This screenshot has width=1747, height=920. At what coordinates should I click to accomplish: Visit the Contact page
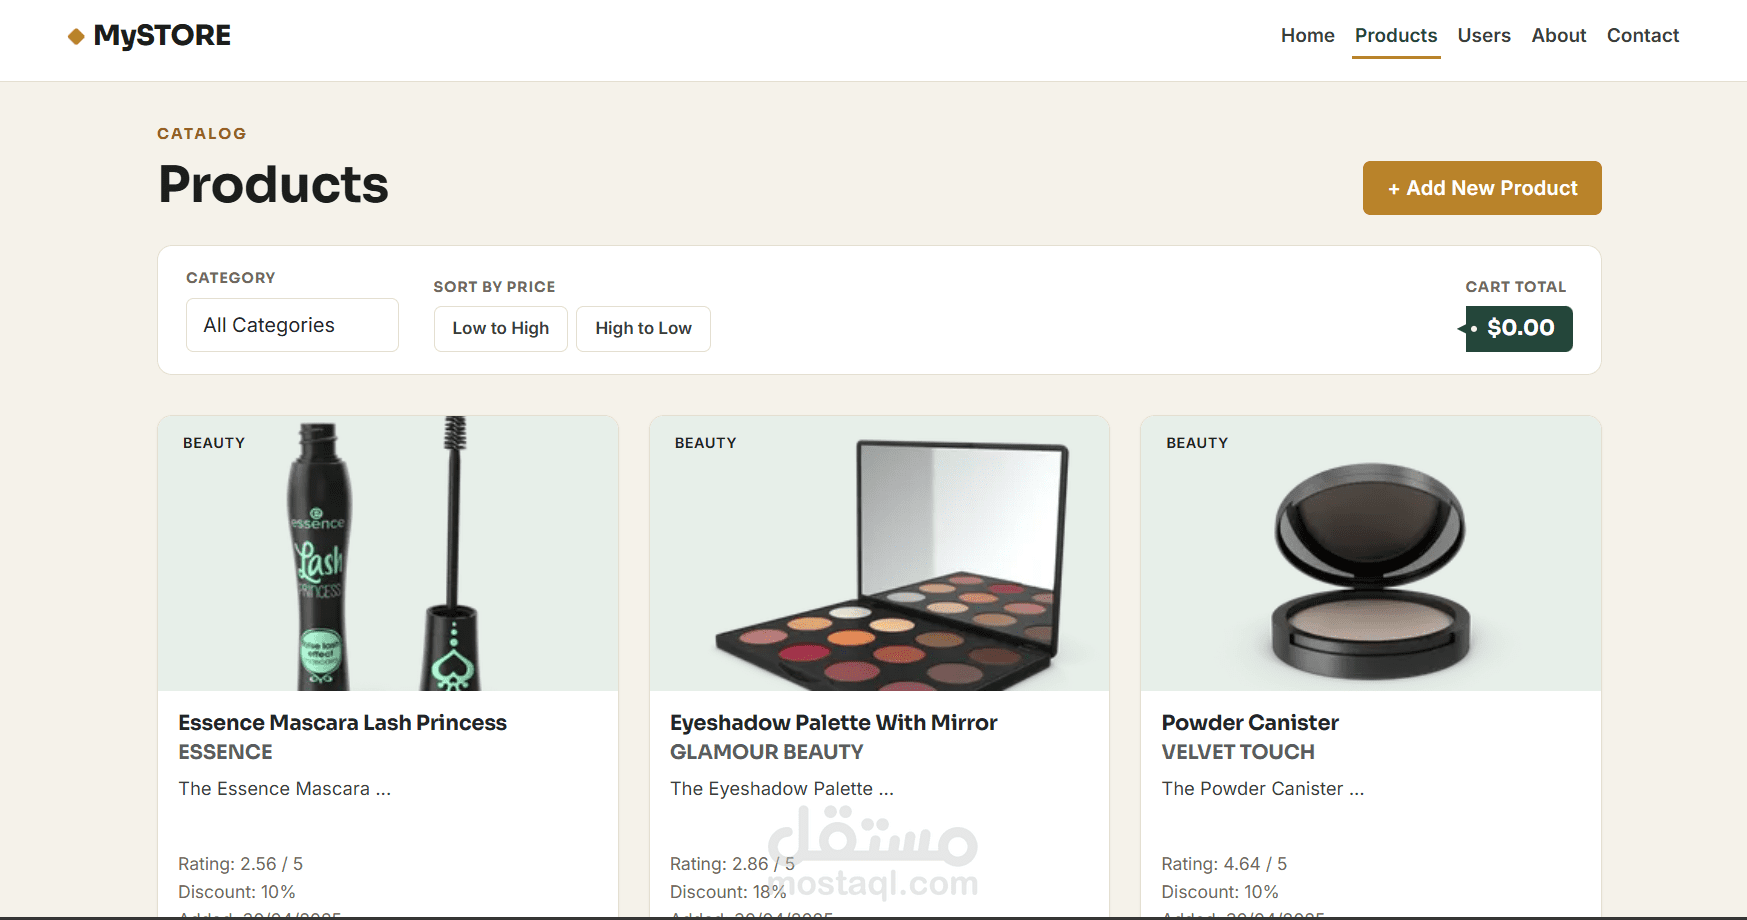(x=1643, y=36)
